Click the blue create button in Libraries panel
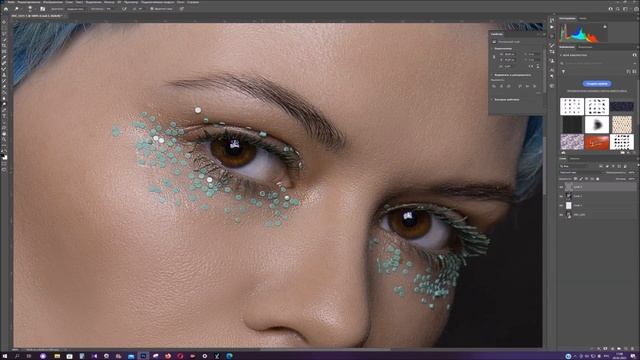 point(597,84)
